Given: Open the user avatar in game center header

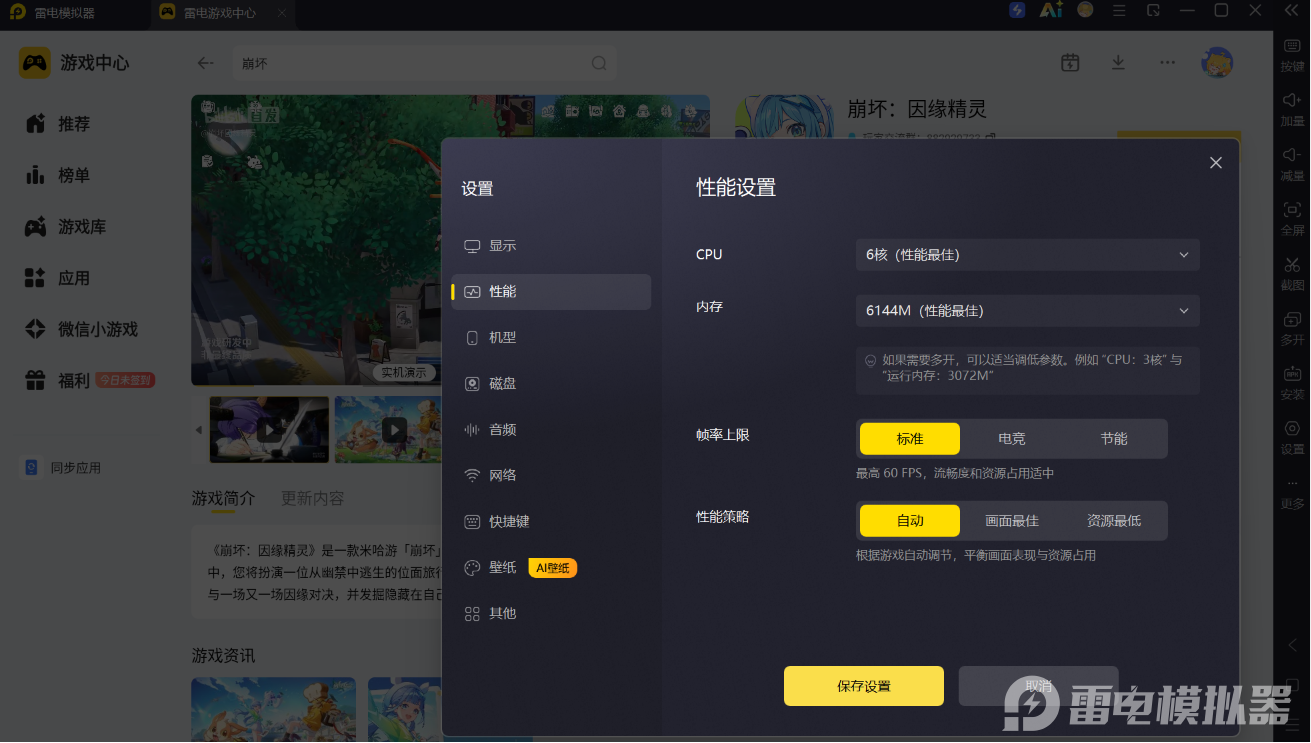Looking at the screenshot, I should coord(1217,62).
